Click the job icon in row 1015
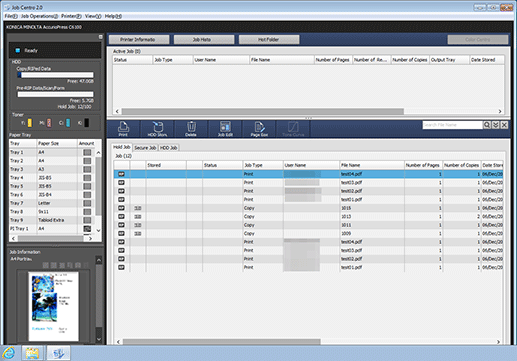Screen dimensions: 517x361 pyautogui.click(x=121, y=208)
